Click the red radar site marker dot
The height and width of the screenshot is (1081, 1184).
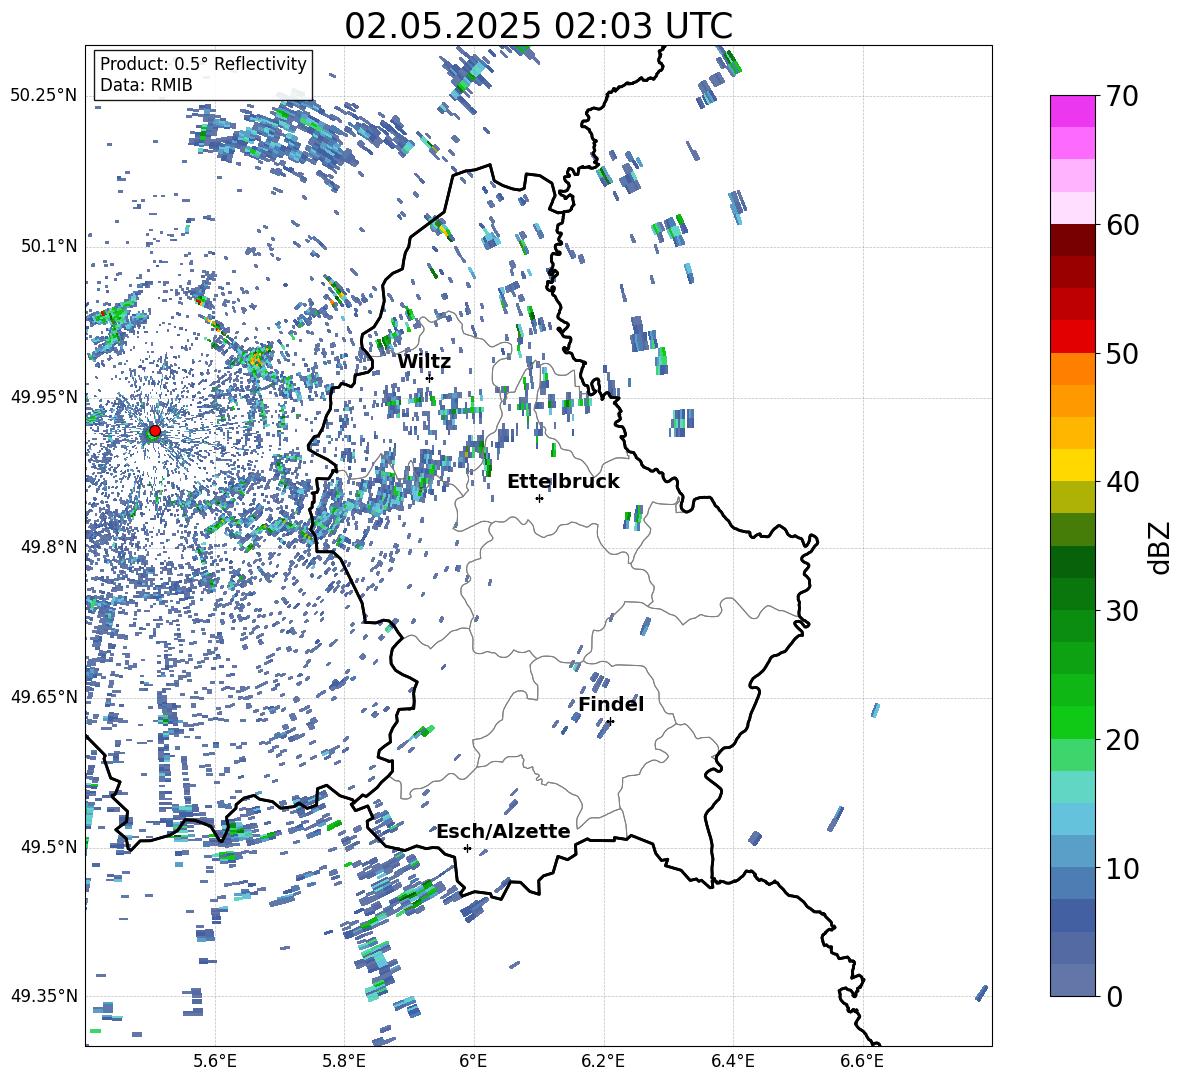tap(155, 430)
